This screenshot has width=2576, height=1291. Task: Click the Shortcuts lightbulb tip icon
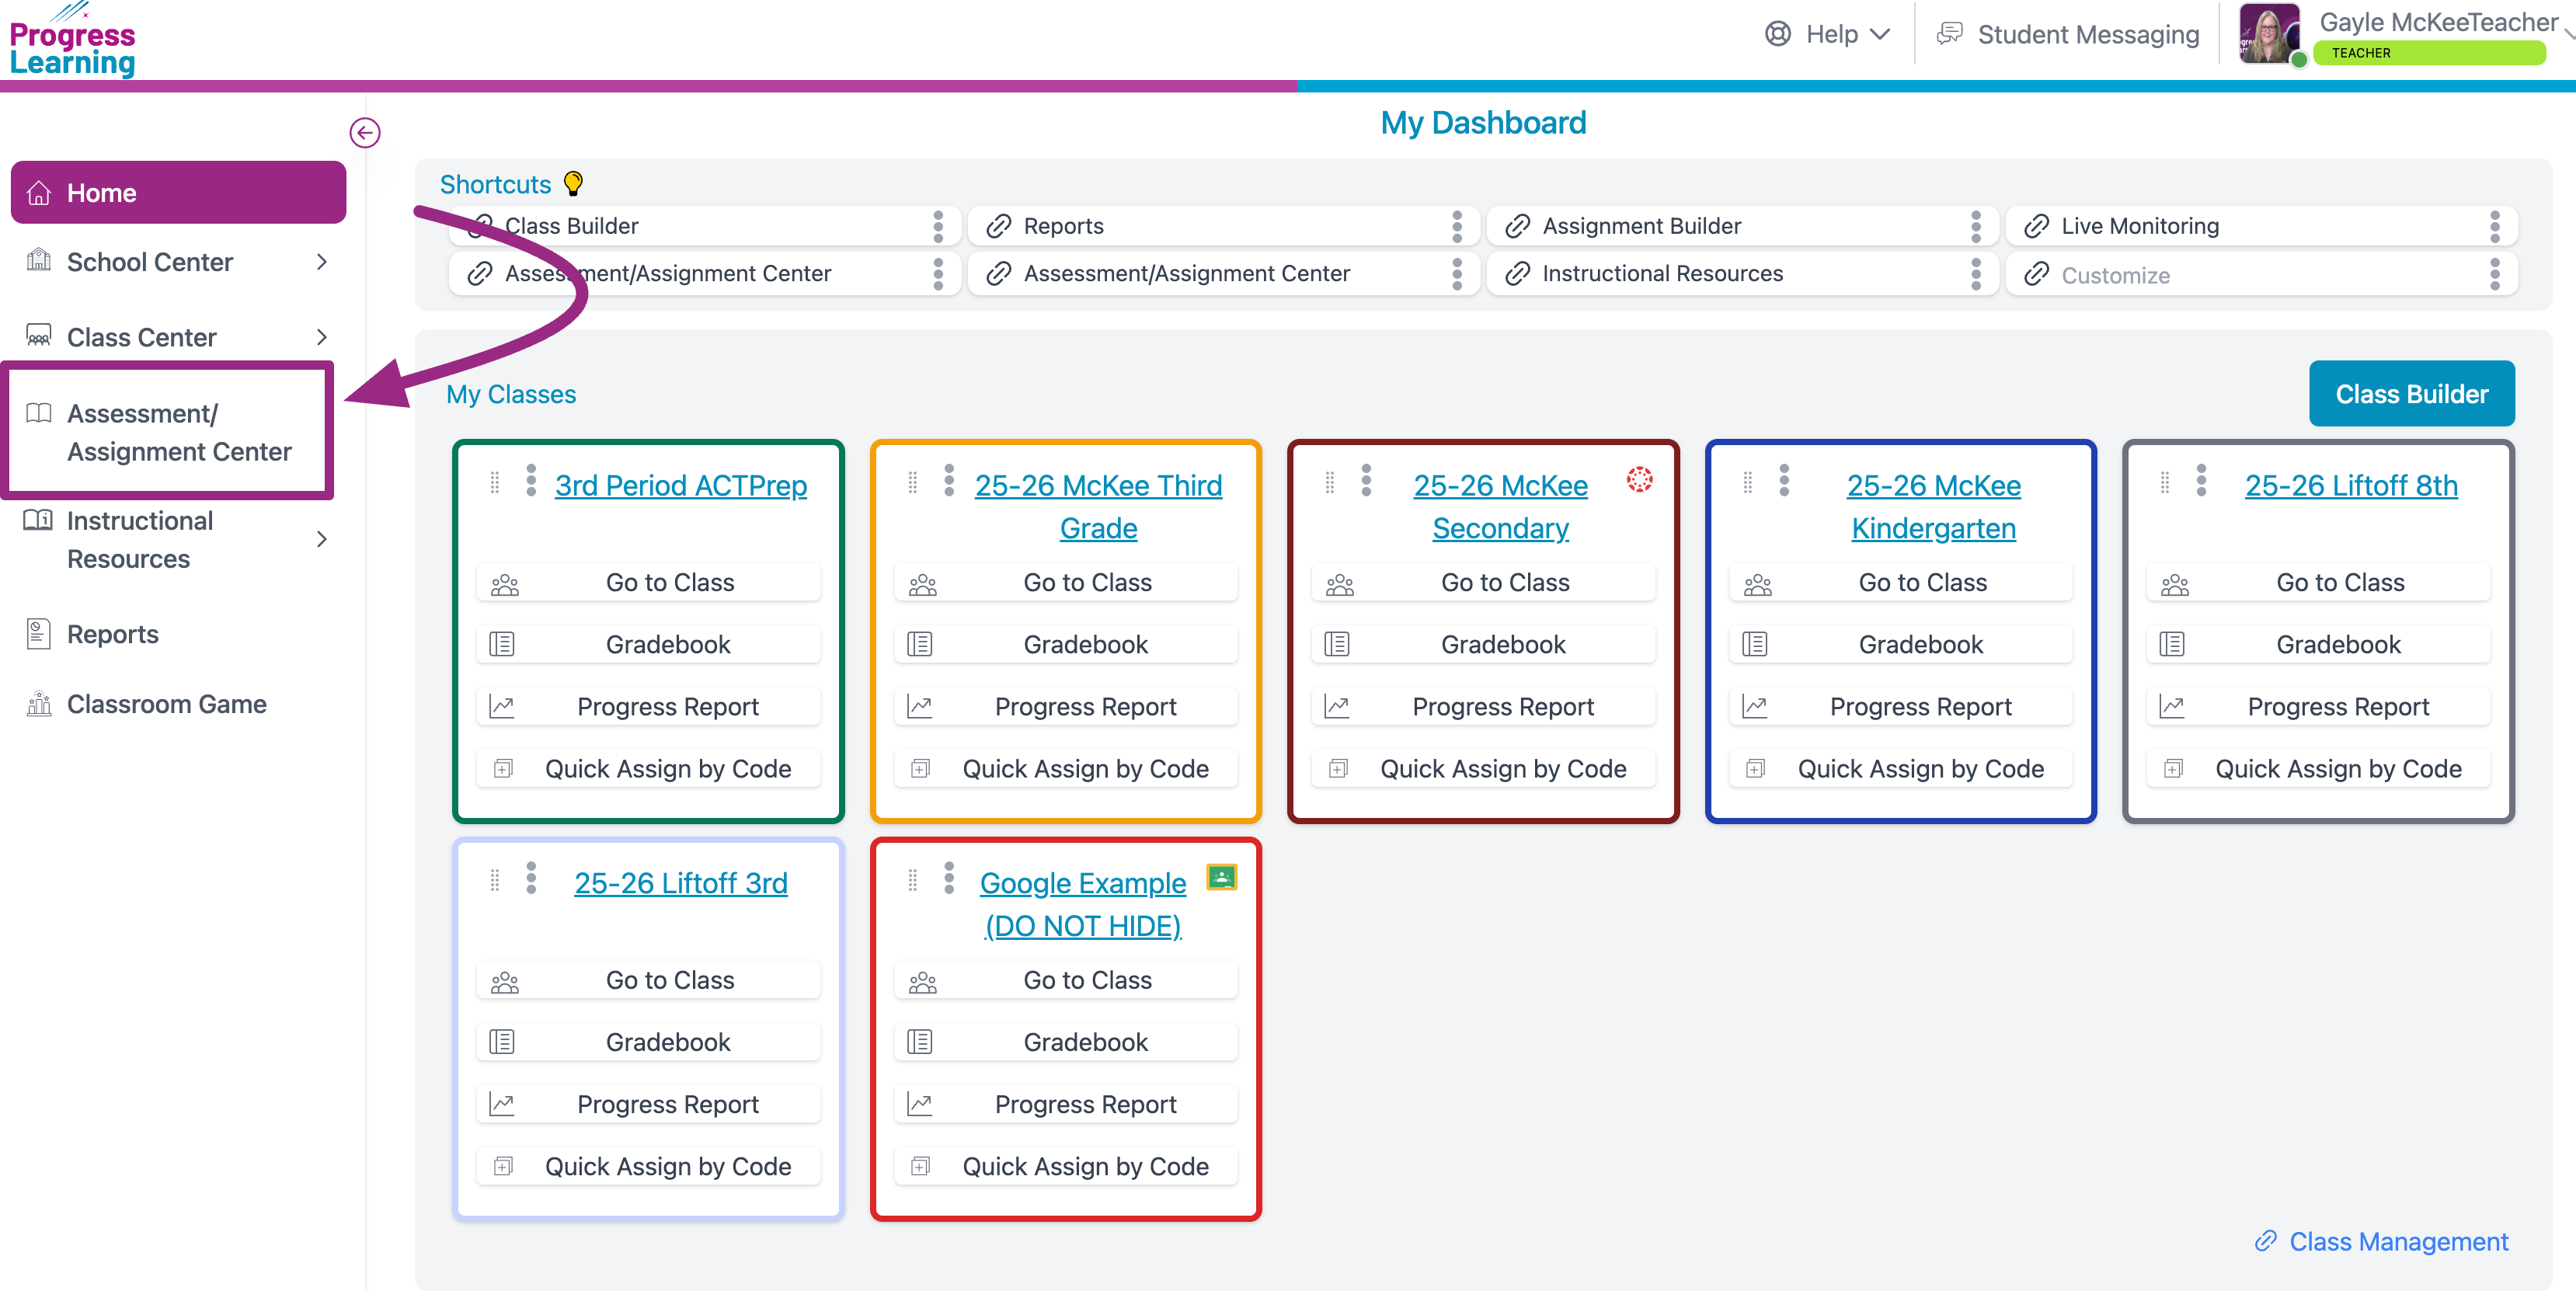tap(573, 184)
